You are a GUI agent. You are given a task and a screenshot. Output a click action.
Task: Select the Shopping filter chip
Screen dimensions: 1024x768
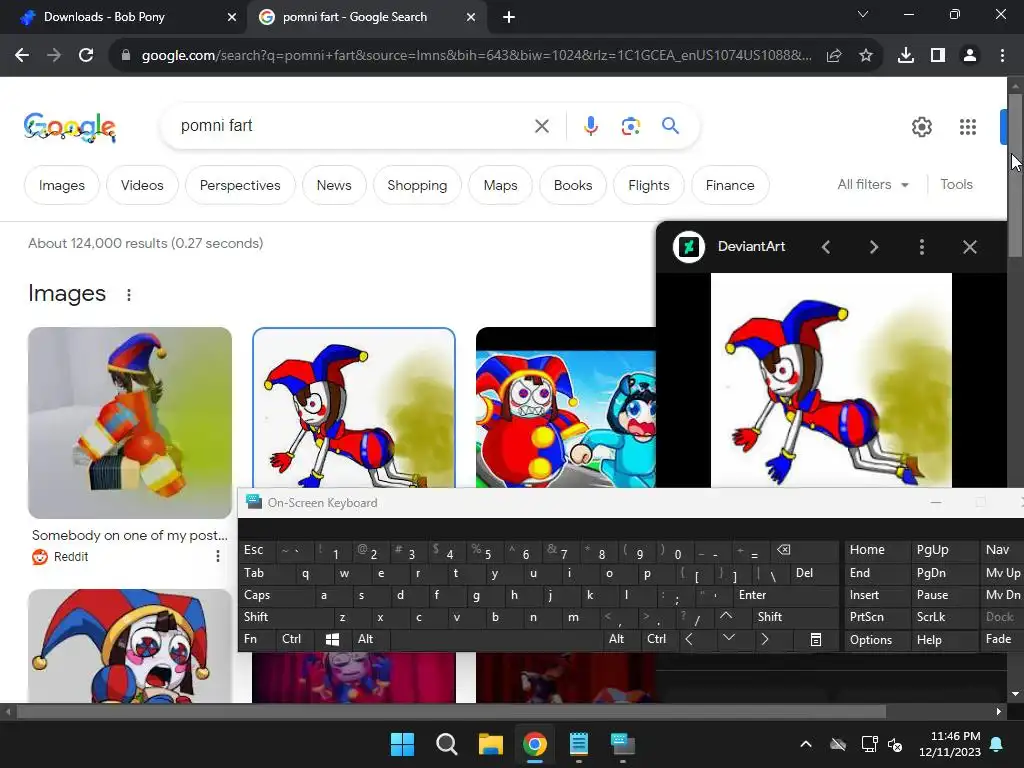click(x=417, y=185)
